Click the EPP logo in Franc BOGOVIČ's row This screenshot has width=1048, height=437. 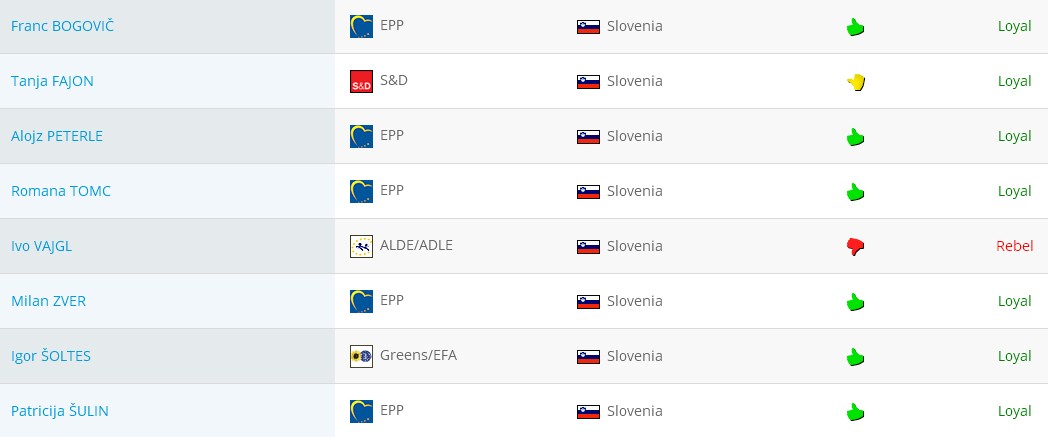click(361, 26)
